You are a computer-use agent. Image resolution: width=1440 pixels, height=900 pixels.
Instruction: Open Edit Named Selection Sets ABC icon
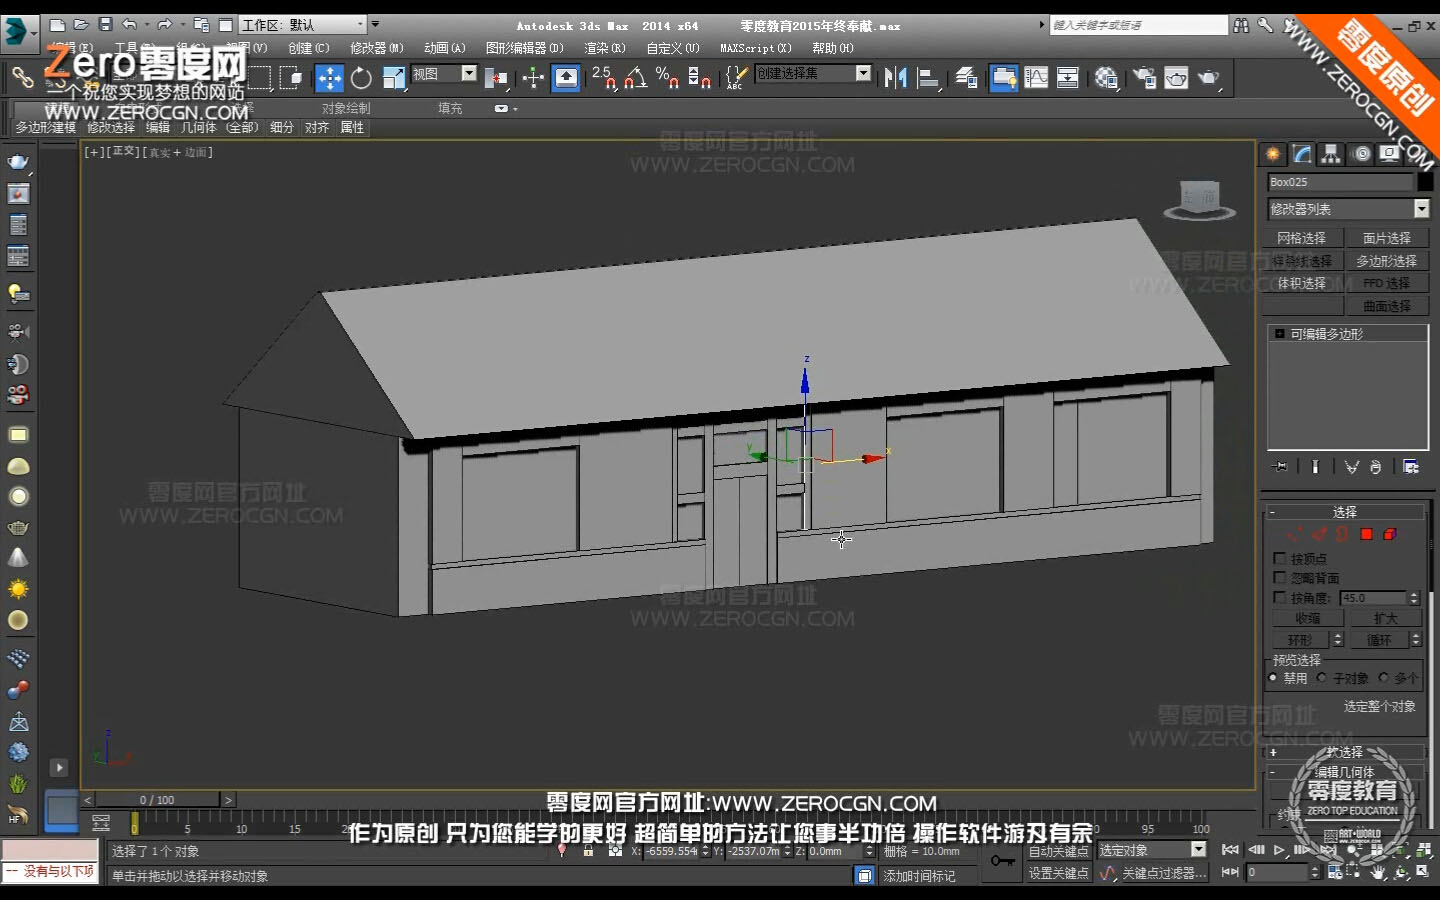coord(736,78)
